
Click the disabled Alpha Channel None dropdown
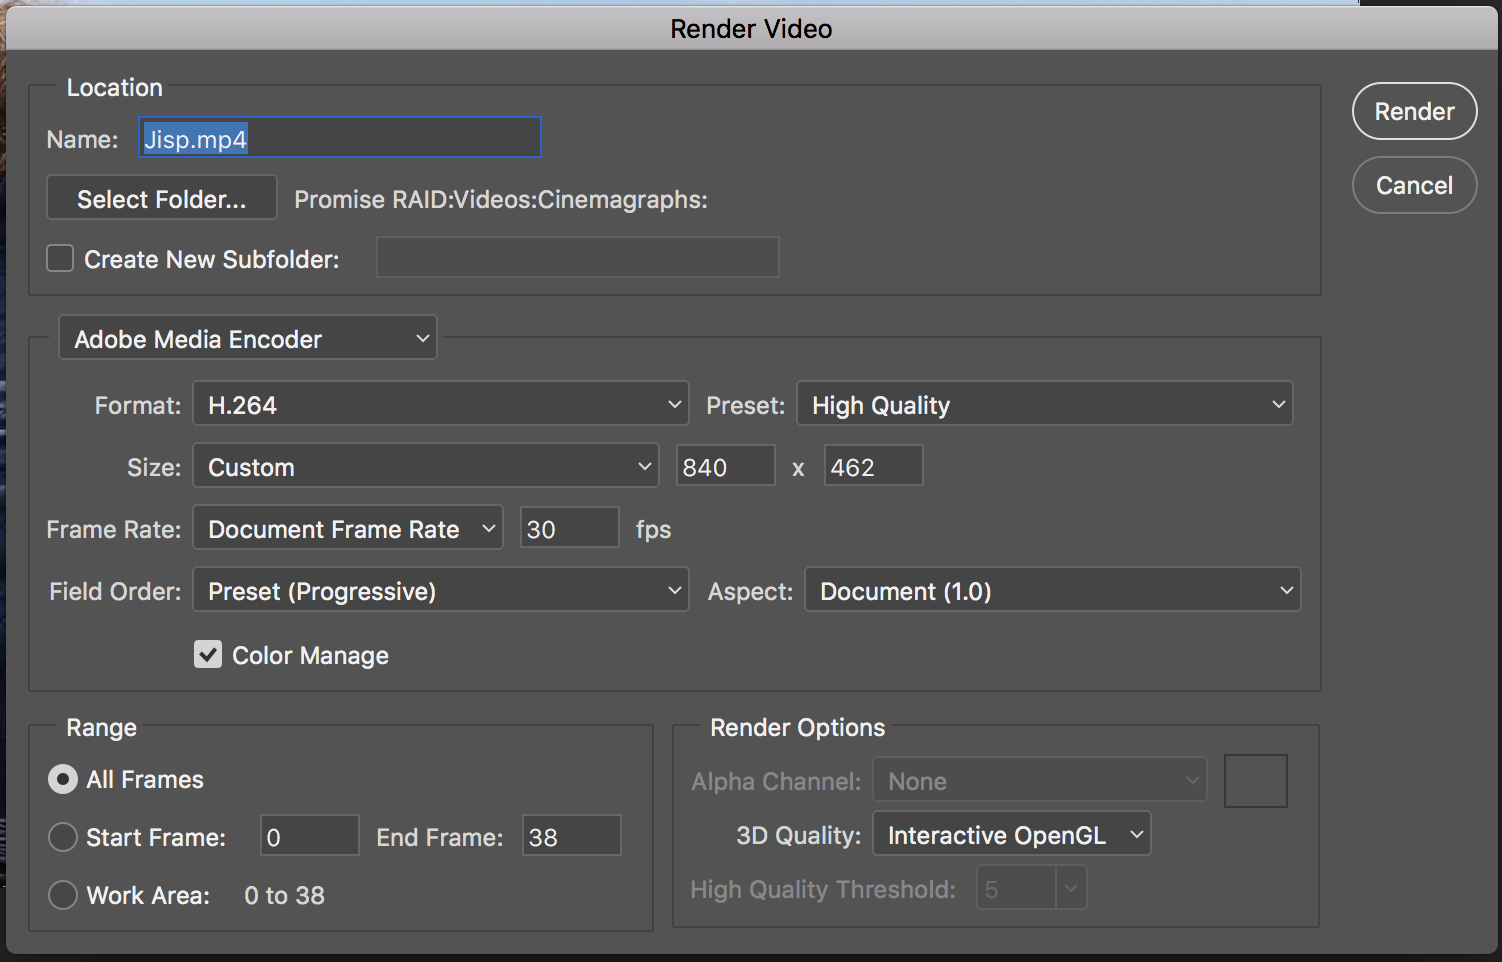coord(1040,780)
